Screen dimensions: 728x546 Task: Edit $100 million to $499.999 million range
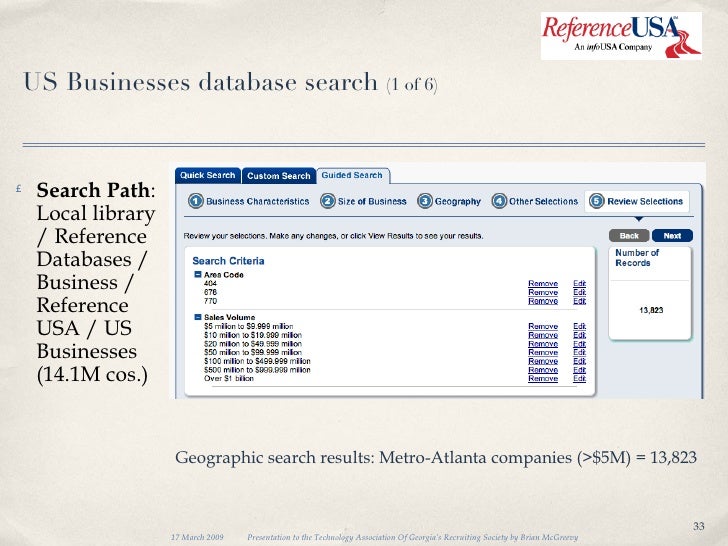[x=579, y=361]
